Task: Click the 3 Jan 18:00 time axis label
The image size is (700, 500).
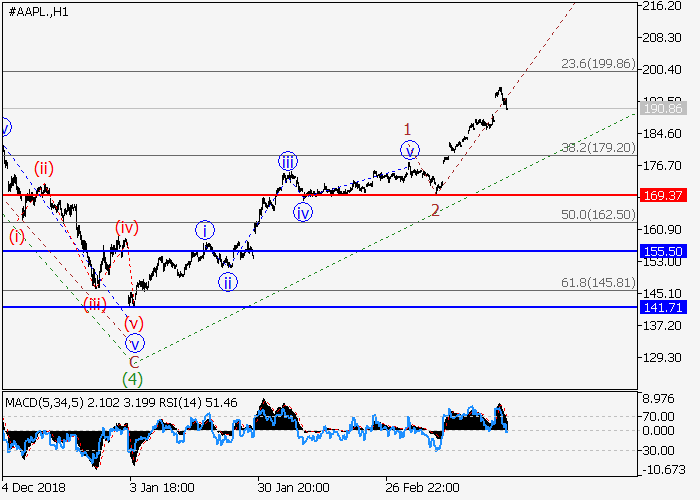Action: pos(162,488)
